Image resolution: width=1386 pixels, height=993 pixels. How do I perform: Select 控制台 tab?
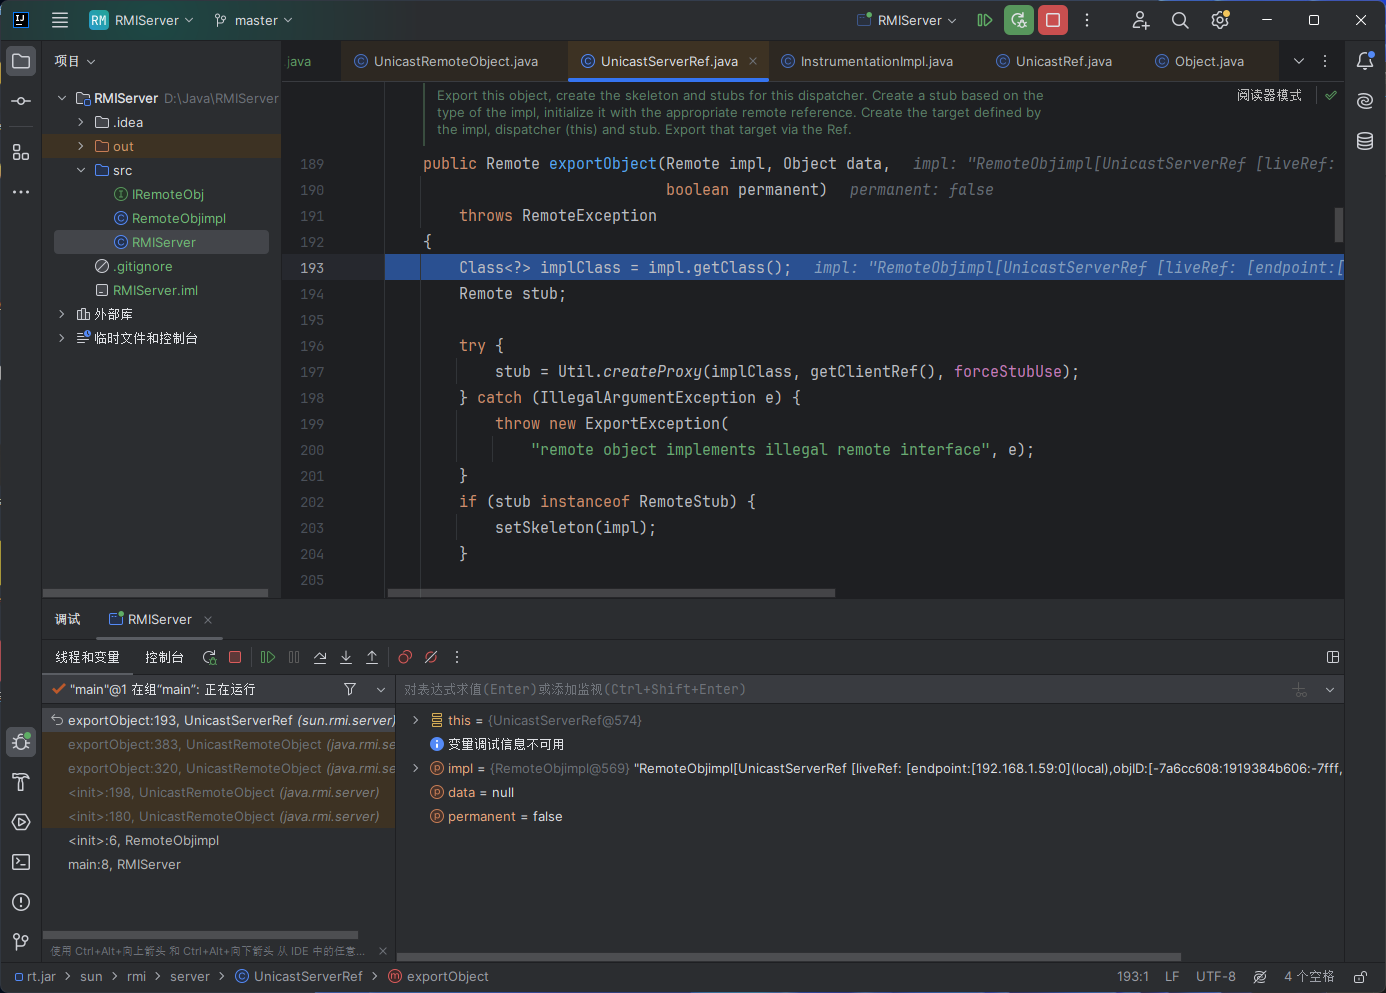pyautogui.click(x=164, y=657)
